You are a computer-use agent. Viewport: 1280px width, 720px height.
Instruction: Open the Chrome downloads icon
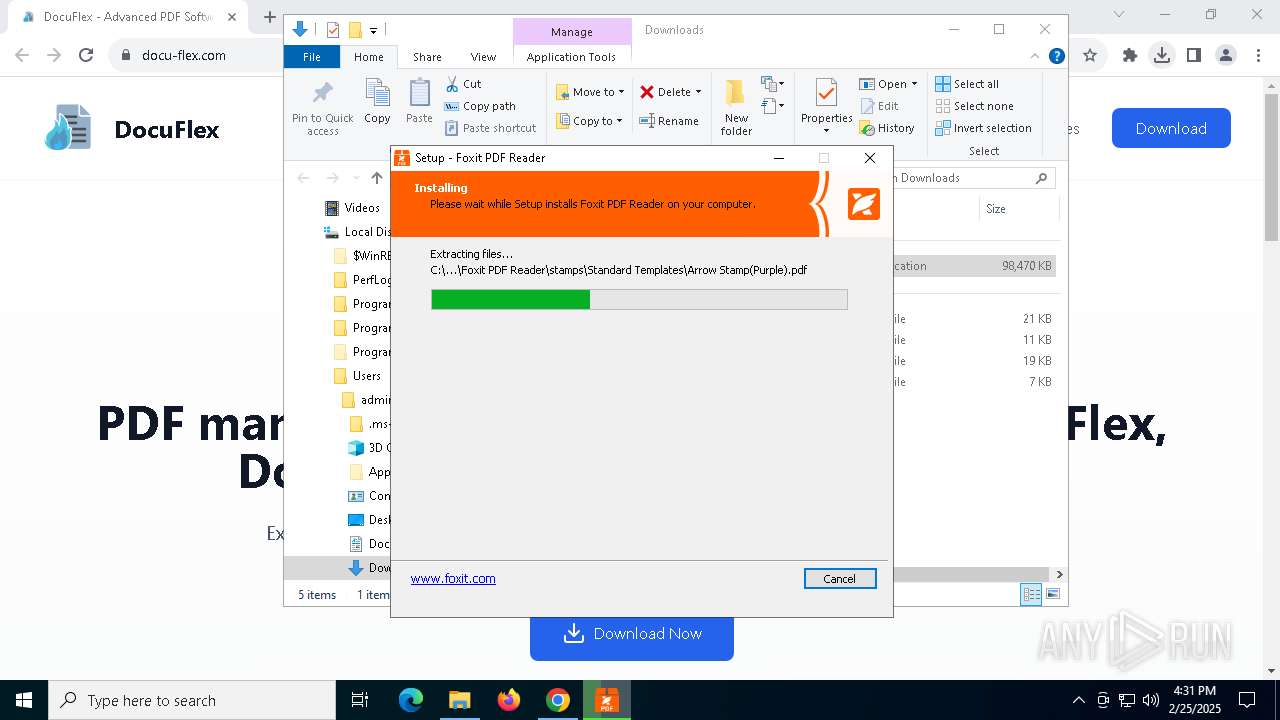click(x=1162, y=55)
